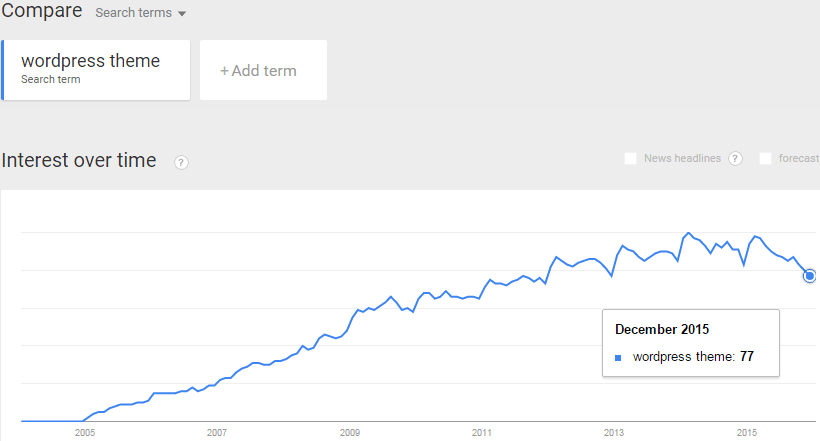Click the 2005 label on the time axis
The image size is (820, 441).
click(x=84, y=433)
